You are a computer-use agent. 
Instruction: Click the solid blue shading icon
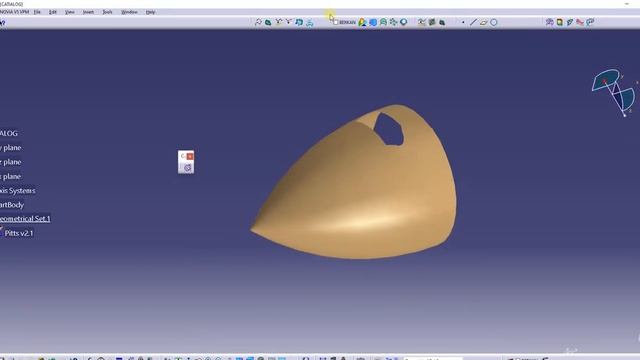pos(373,22)
